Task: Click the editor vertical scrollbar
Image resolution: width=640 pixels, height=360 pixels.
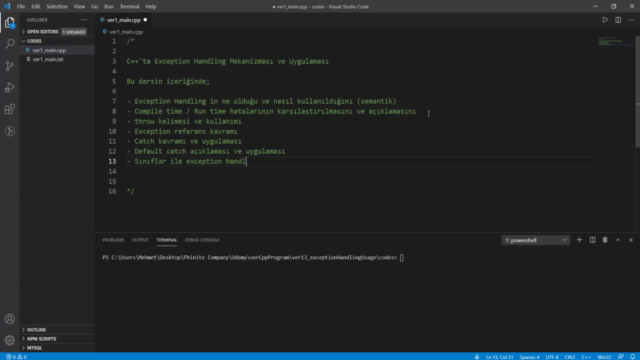Action: pos(638,92)
